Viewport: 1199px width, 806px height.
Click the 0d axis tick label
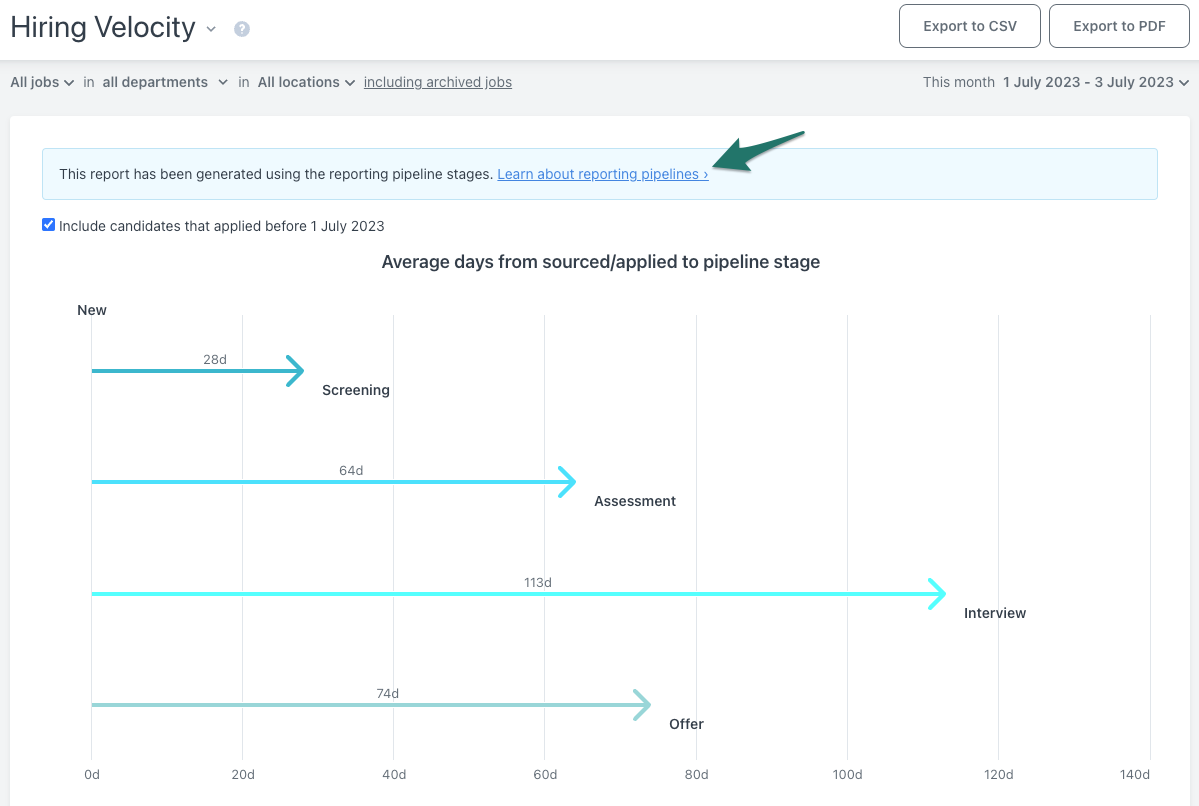pyautogui.click(x=92, y=775)
